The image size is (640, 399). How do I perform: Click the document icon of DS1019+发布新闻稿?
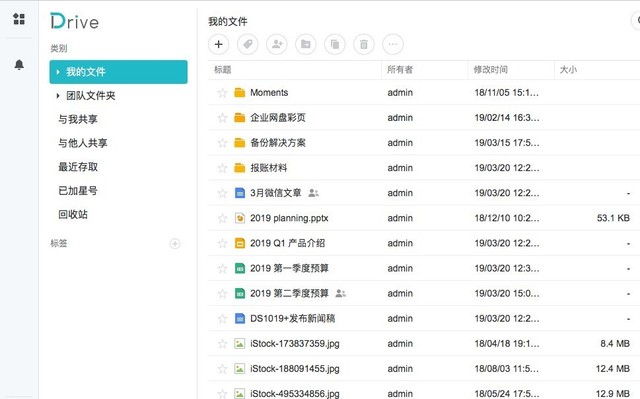click(240, 318)
